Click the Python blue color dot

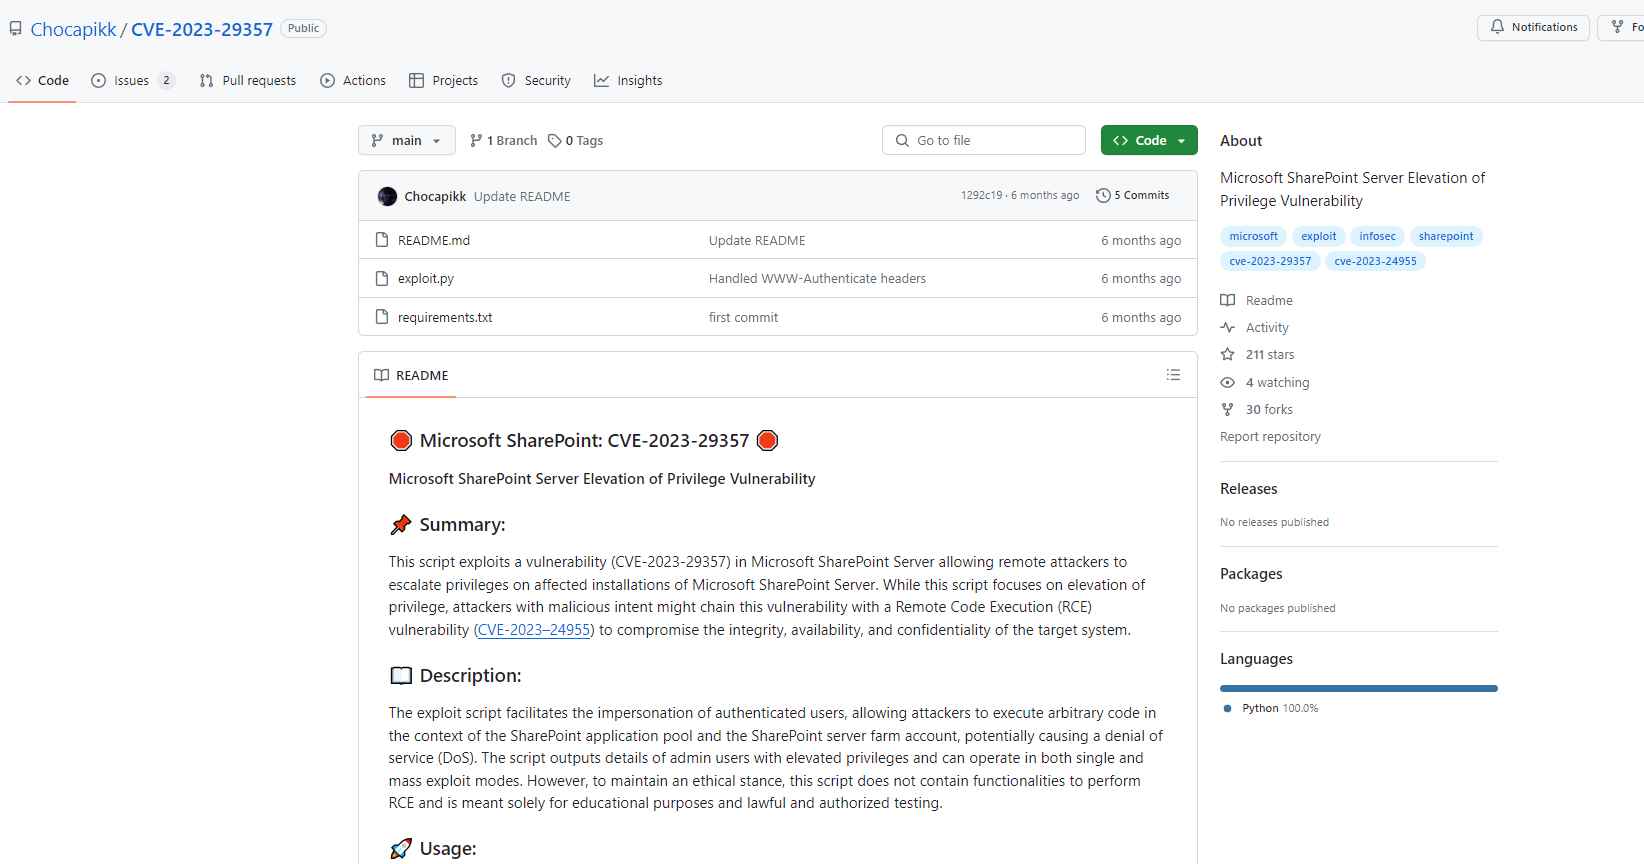click(1227, 708)
